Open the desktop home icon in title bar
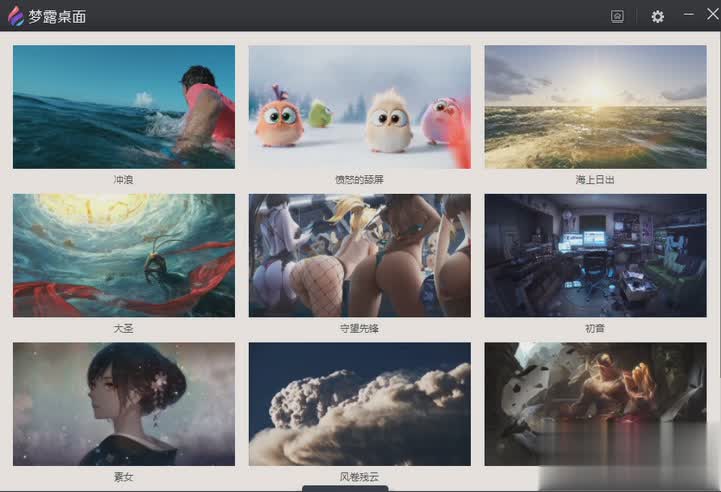 (617, 16)
